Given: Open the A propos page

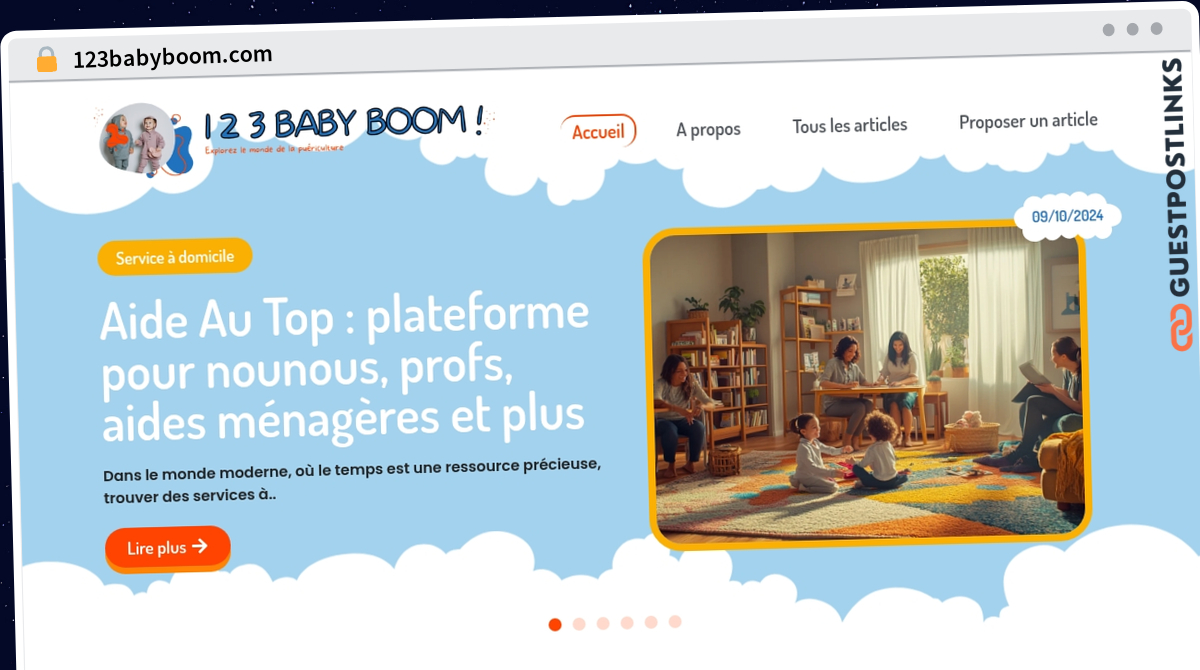Looking at the screenshot, I should click(x=708, y=129).
